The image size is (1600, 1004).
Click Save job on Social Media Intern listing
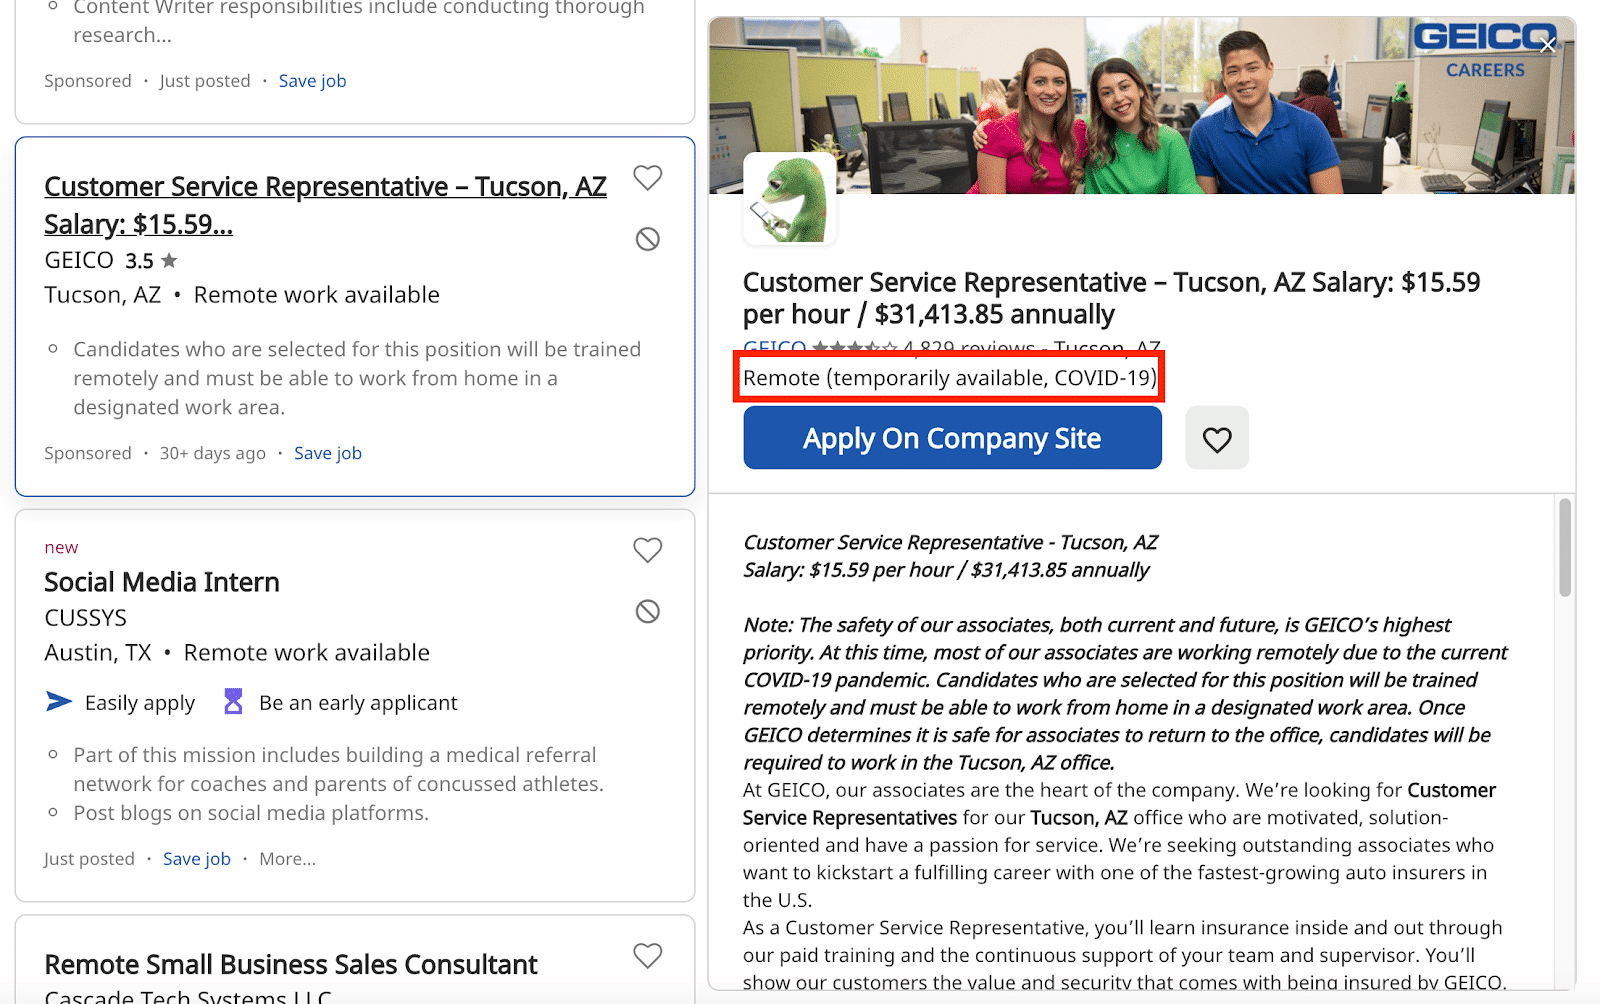(x=197, y=859)
